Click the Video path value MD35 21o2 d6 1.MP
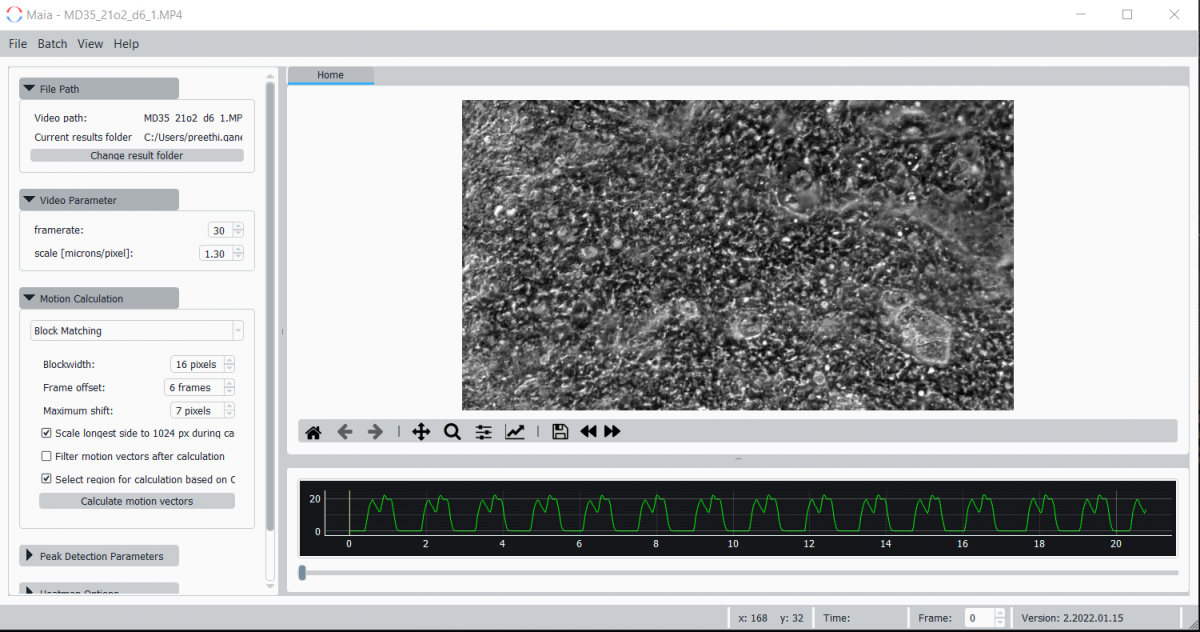This screenshot has height=632, width=1200. pos(193,118)
